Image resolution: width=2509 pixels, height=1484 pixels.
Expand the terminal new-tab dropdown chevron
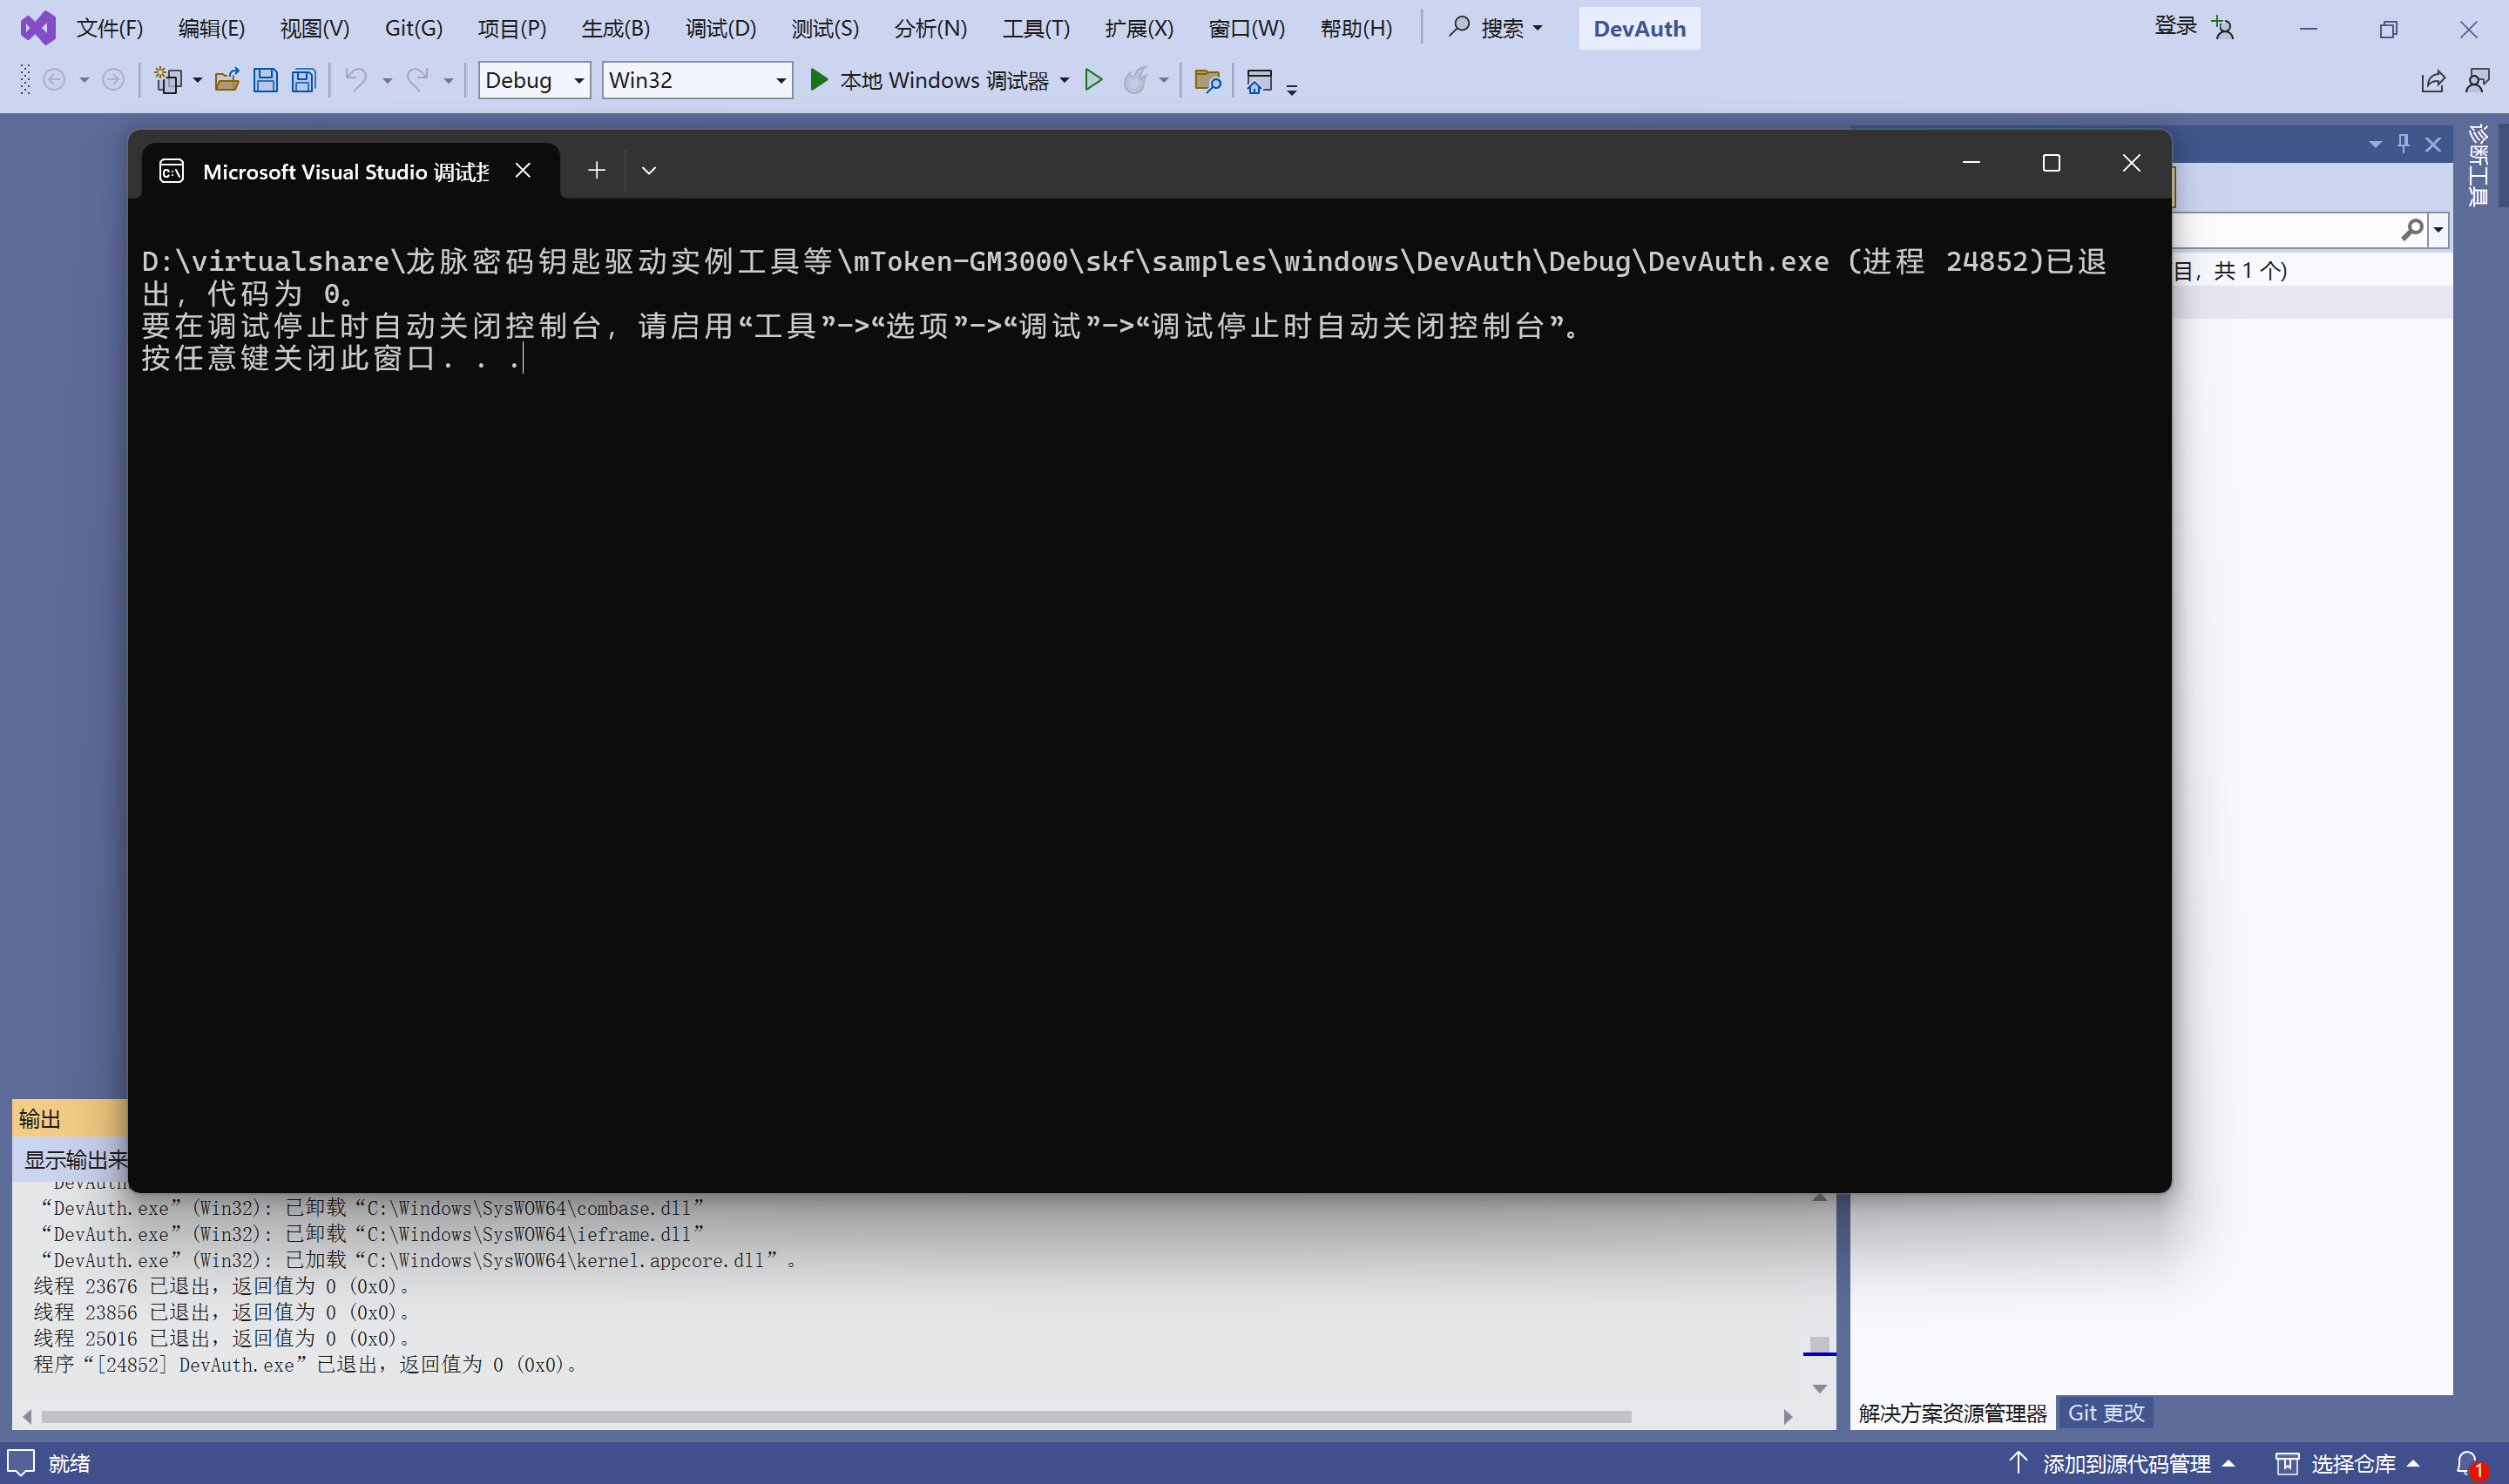point(649,171)
